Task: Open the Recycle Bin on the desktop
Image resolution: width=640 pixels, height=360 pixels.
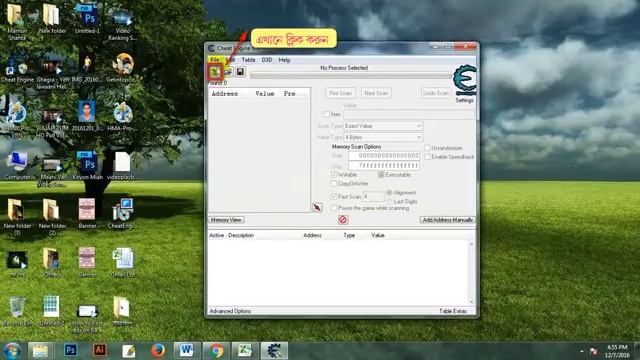Action: point(17,311)
